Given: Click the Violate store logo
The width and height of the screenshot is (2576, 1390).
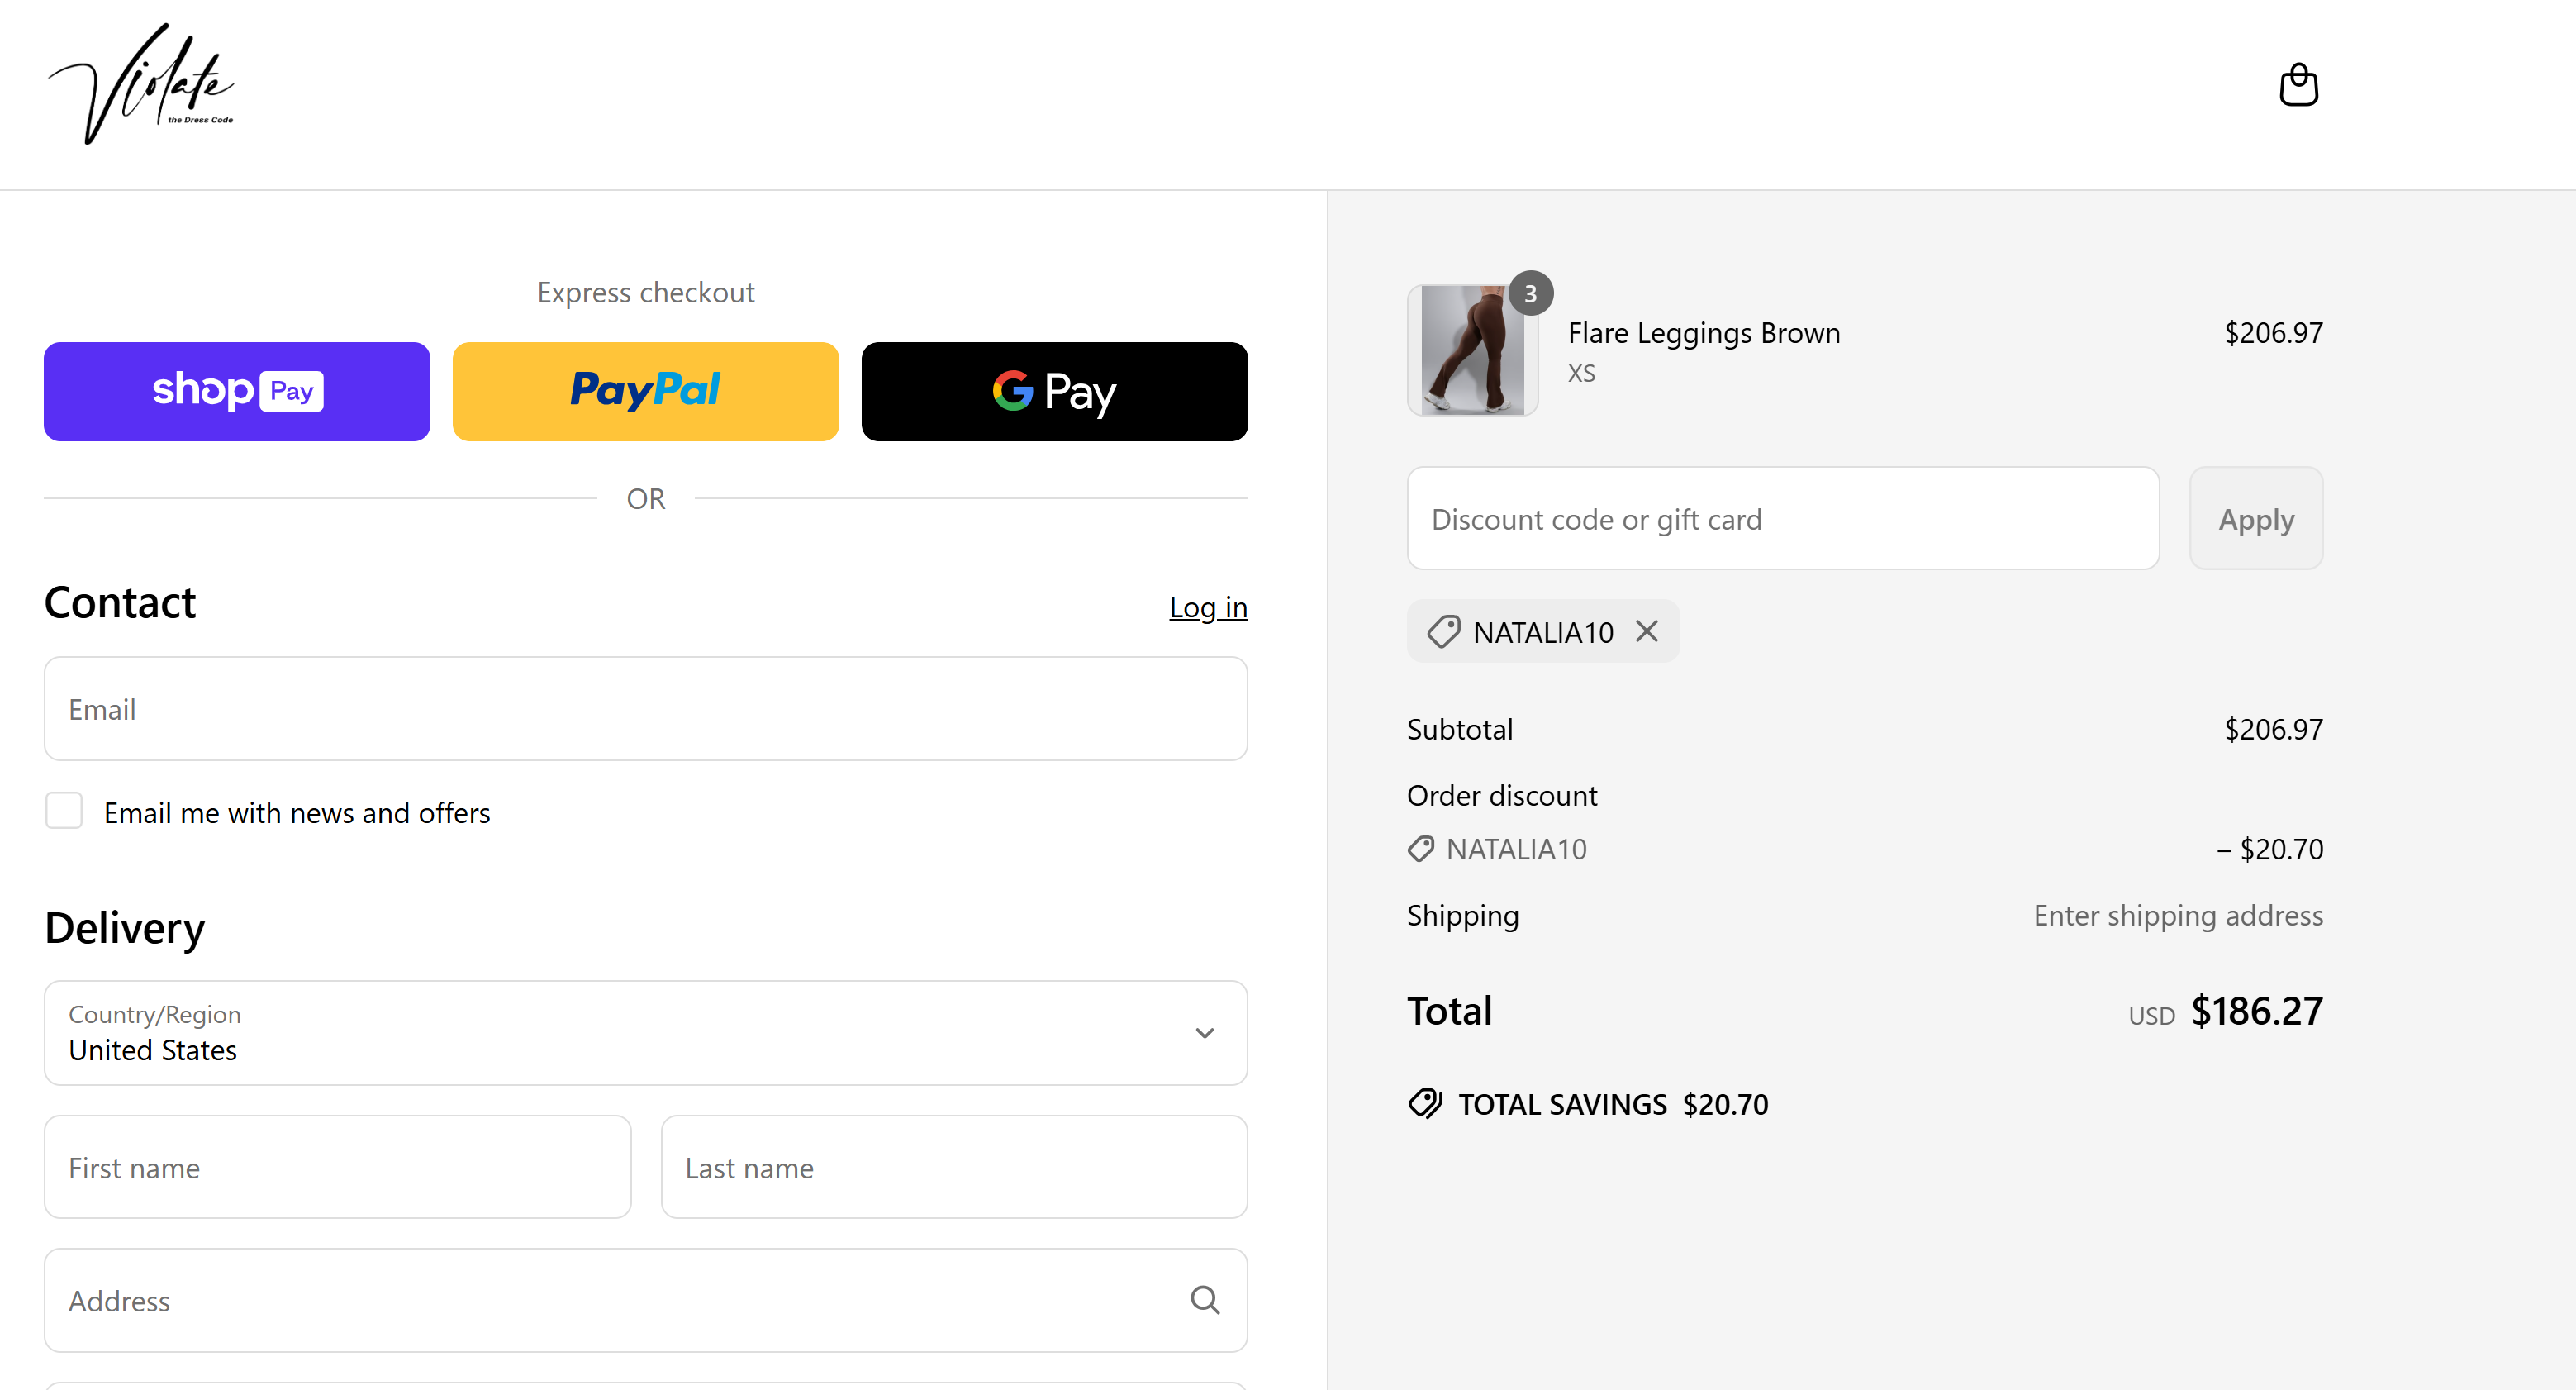Looking at the screenshot, I should coord(141,84).
